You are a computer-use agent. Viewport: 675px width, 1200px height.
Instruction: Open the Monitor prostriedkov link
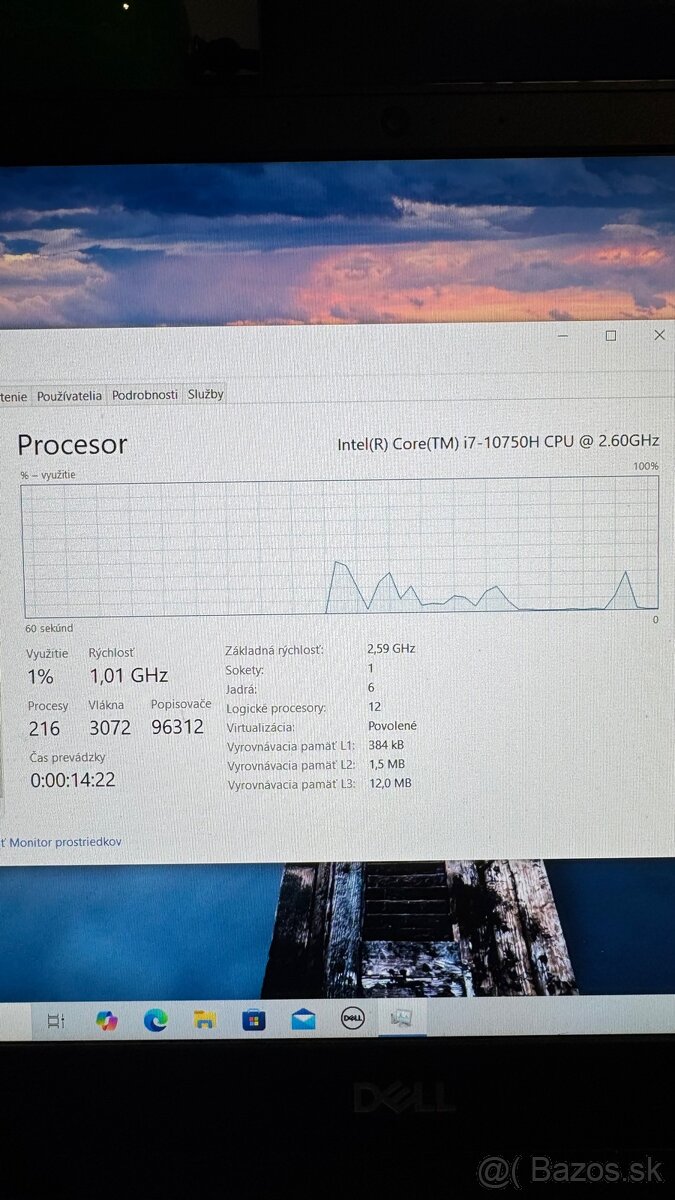coord(66,842)
